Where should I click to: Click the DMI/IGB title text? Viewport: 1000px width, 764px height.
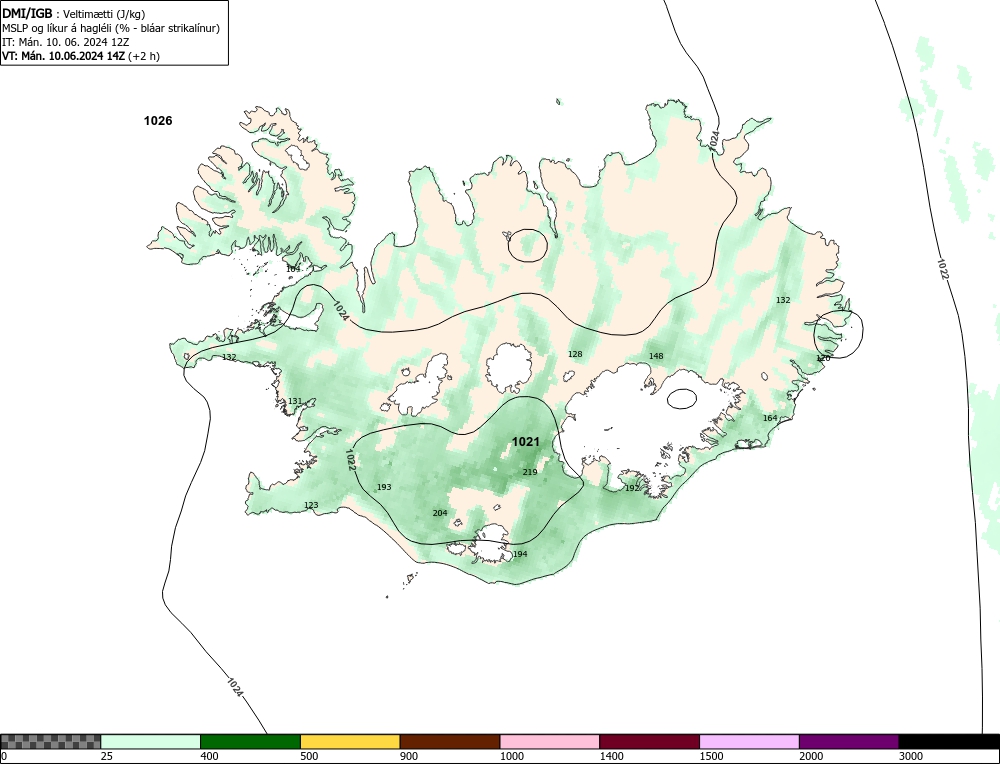27,13
